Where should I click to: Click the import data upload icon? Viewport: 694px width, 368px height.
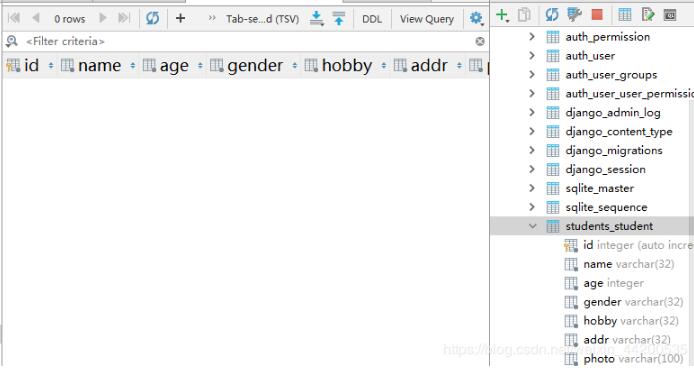[339, 18]
